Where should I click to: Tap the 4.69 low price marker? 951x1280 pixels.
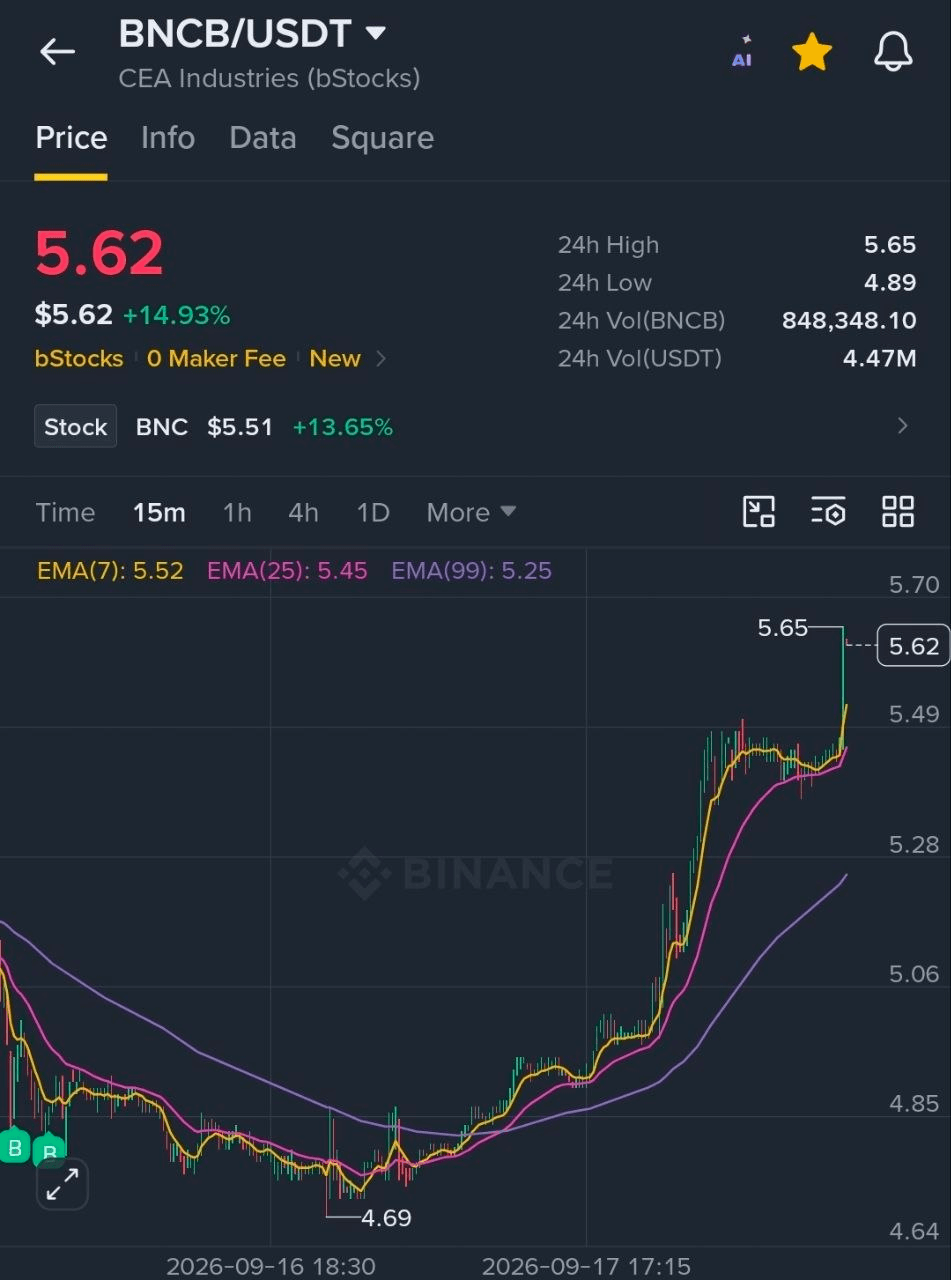[386, 1218]
